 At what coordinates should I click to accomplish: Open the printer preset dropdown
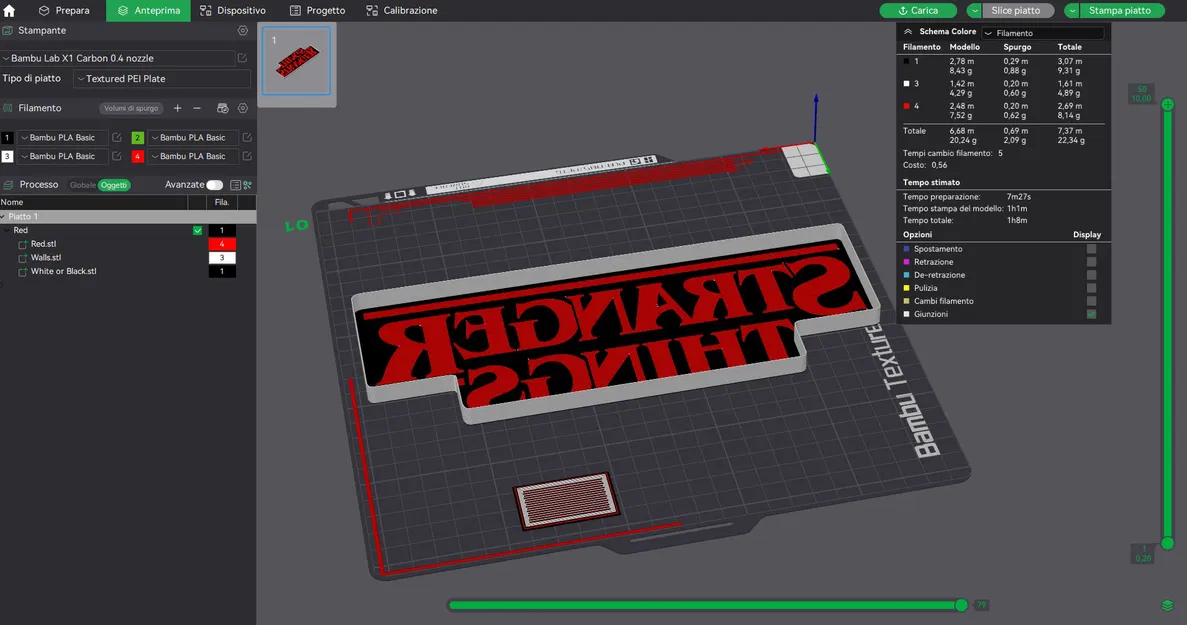click(117, 58)
